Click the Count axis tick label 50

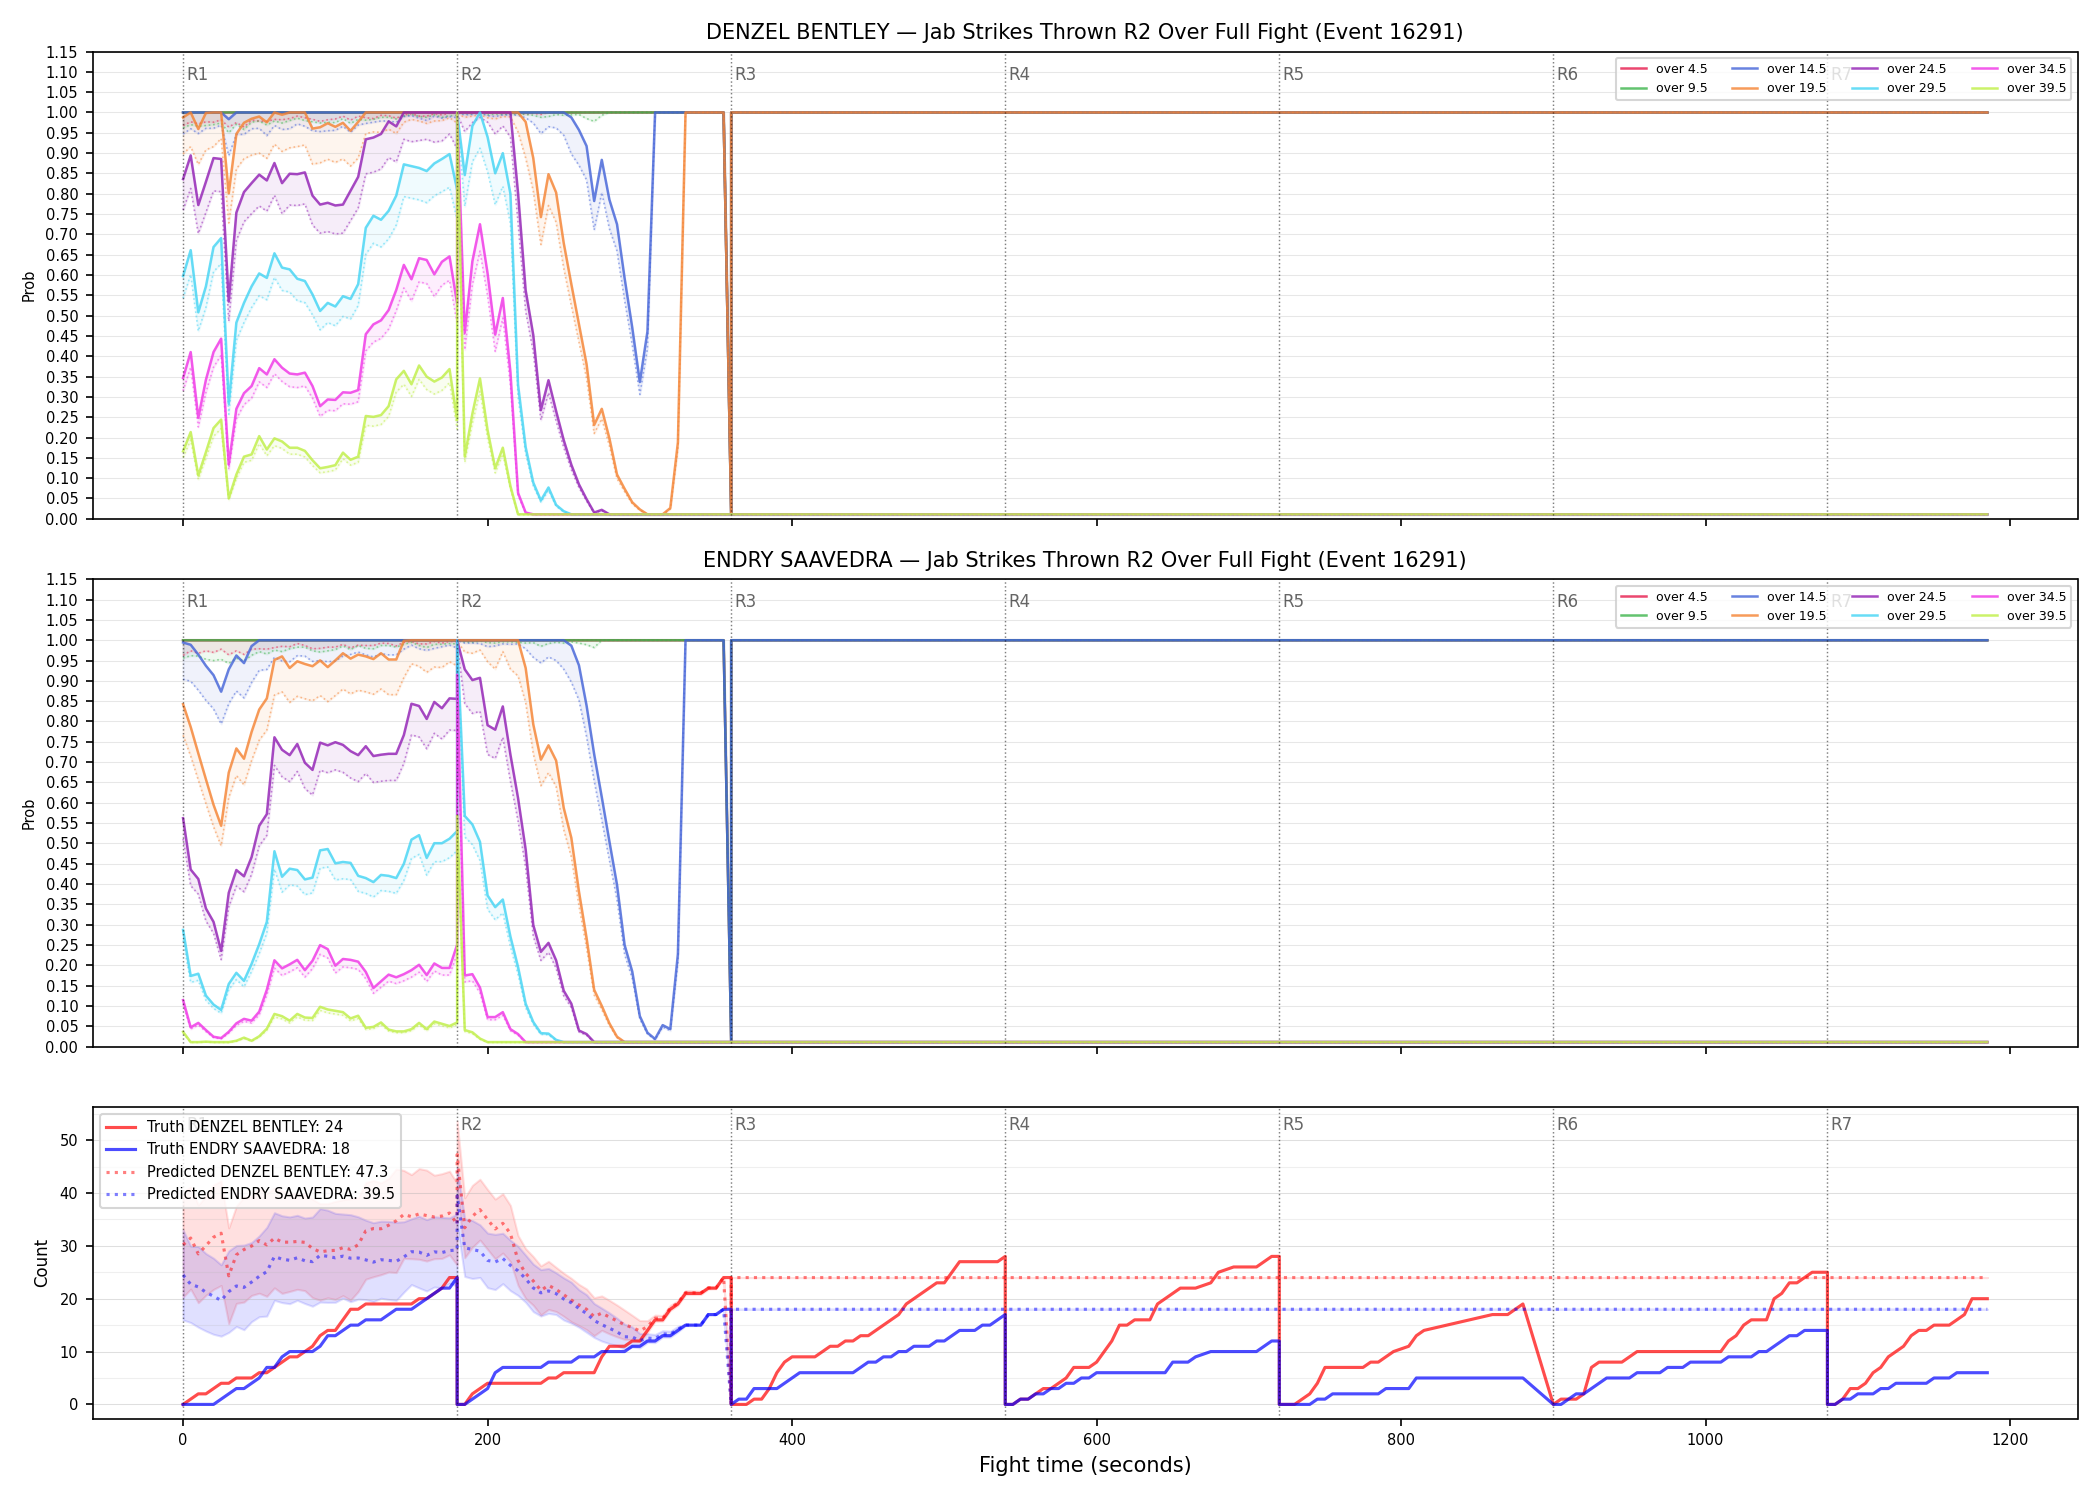coord(69,1140)
